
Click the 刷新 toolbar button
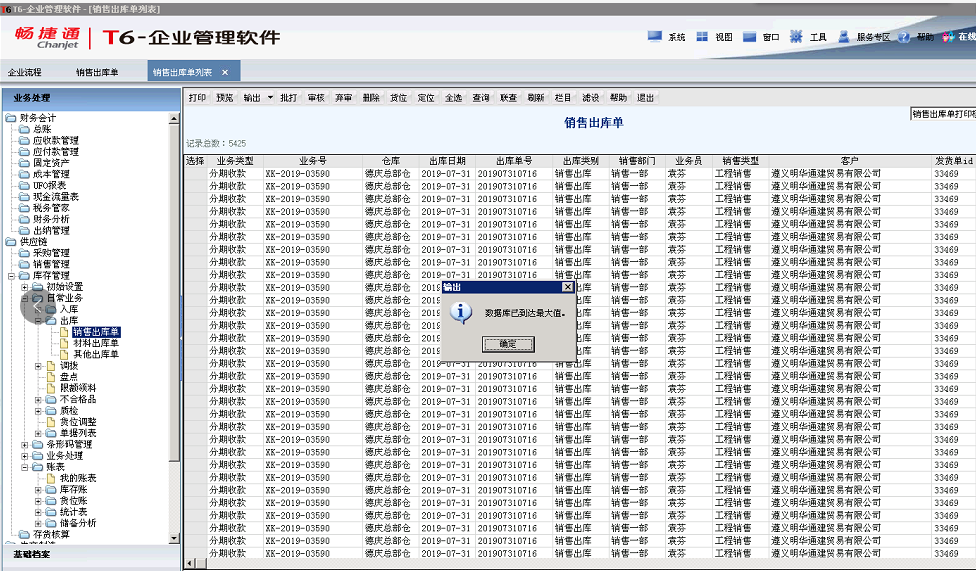[535, 98]
